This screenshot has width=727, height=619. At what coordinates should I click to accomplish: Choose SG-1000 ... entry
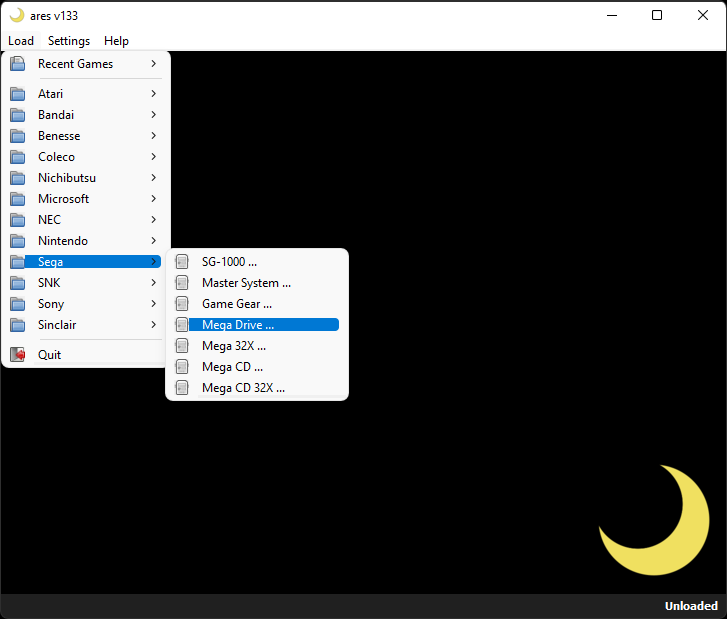click(257, 262)
